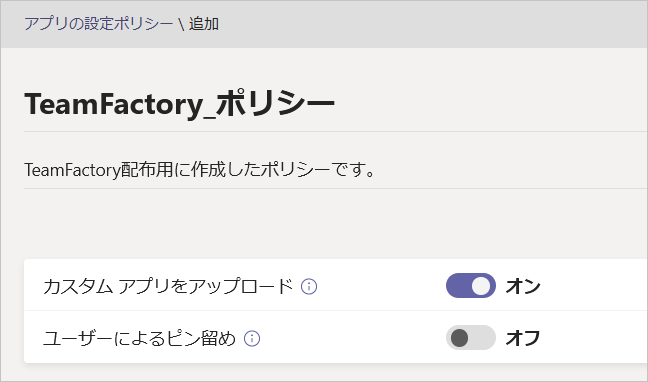The height and width of the screenshot is (382, 648).
Task: Click the backslash separator in the breadcrumb
Action: point(181,24)
